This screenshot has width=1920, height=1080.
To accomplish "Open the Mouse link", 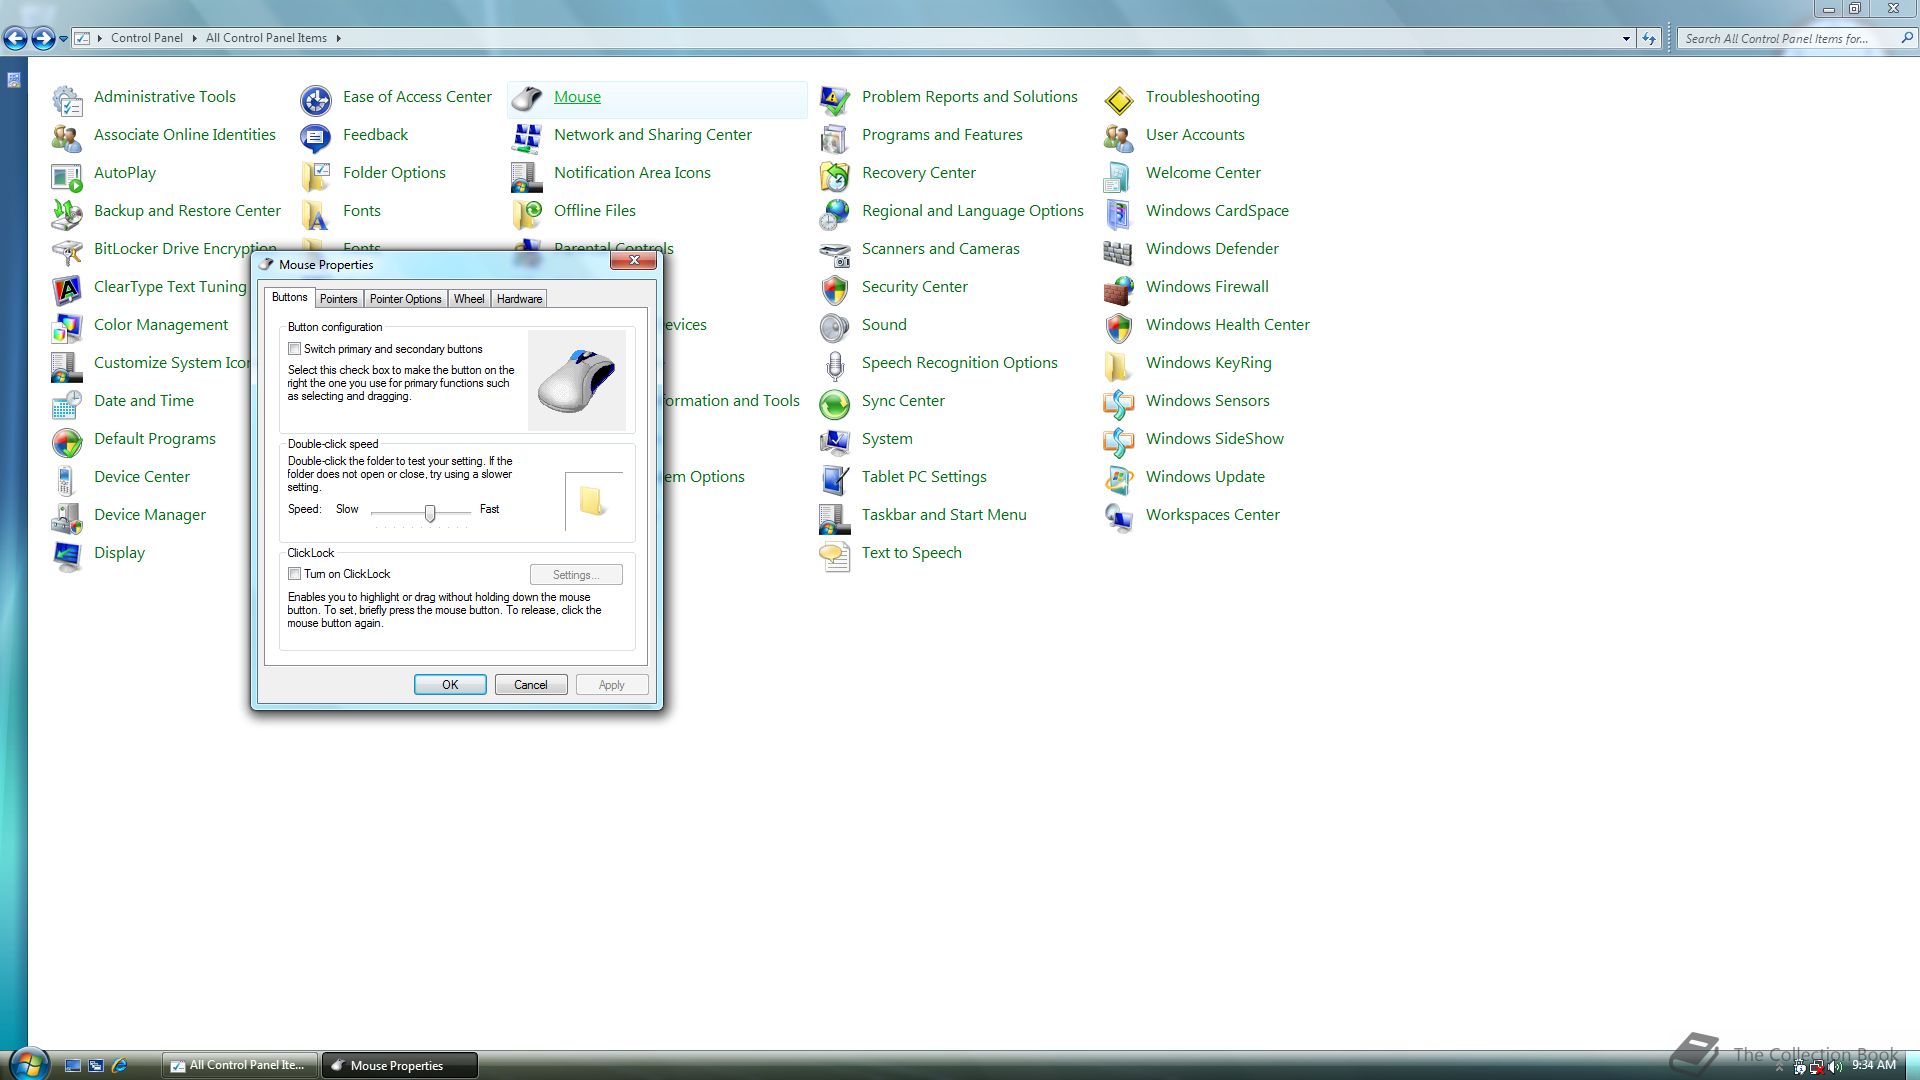I will [577, 97].
